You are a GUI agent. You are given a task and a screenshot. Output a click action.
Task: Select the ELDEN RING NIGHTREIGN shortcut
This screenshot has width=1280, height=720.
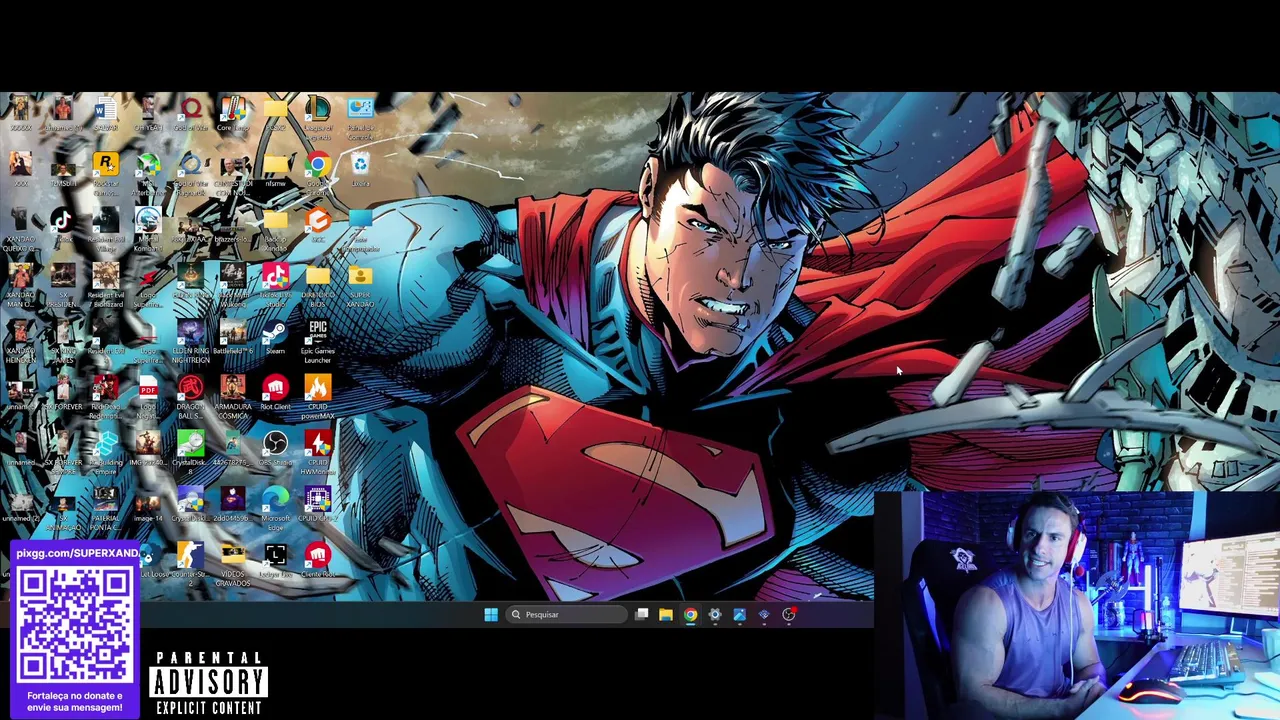[191, 340]
